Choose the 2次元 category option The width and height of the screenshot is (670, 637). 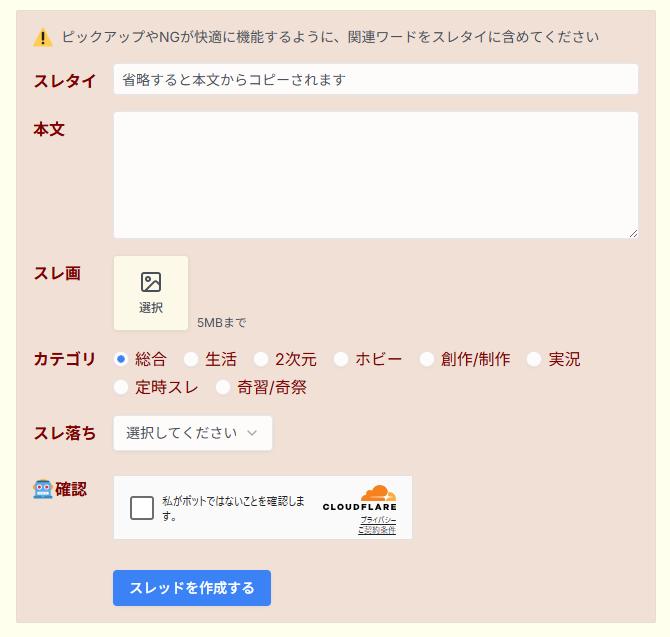coord(261,359)
